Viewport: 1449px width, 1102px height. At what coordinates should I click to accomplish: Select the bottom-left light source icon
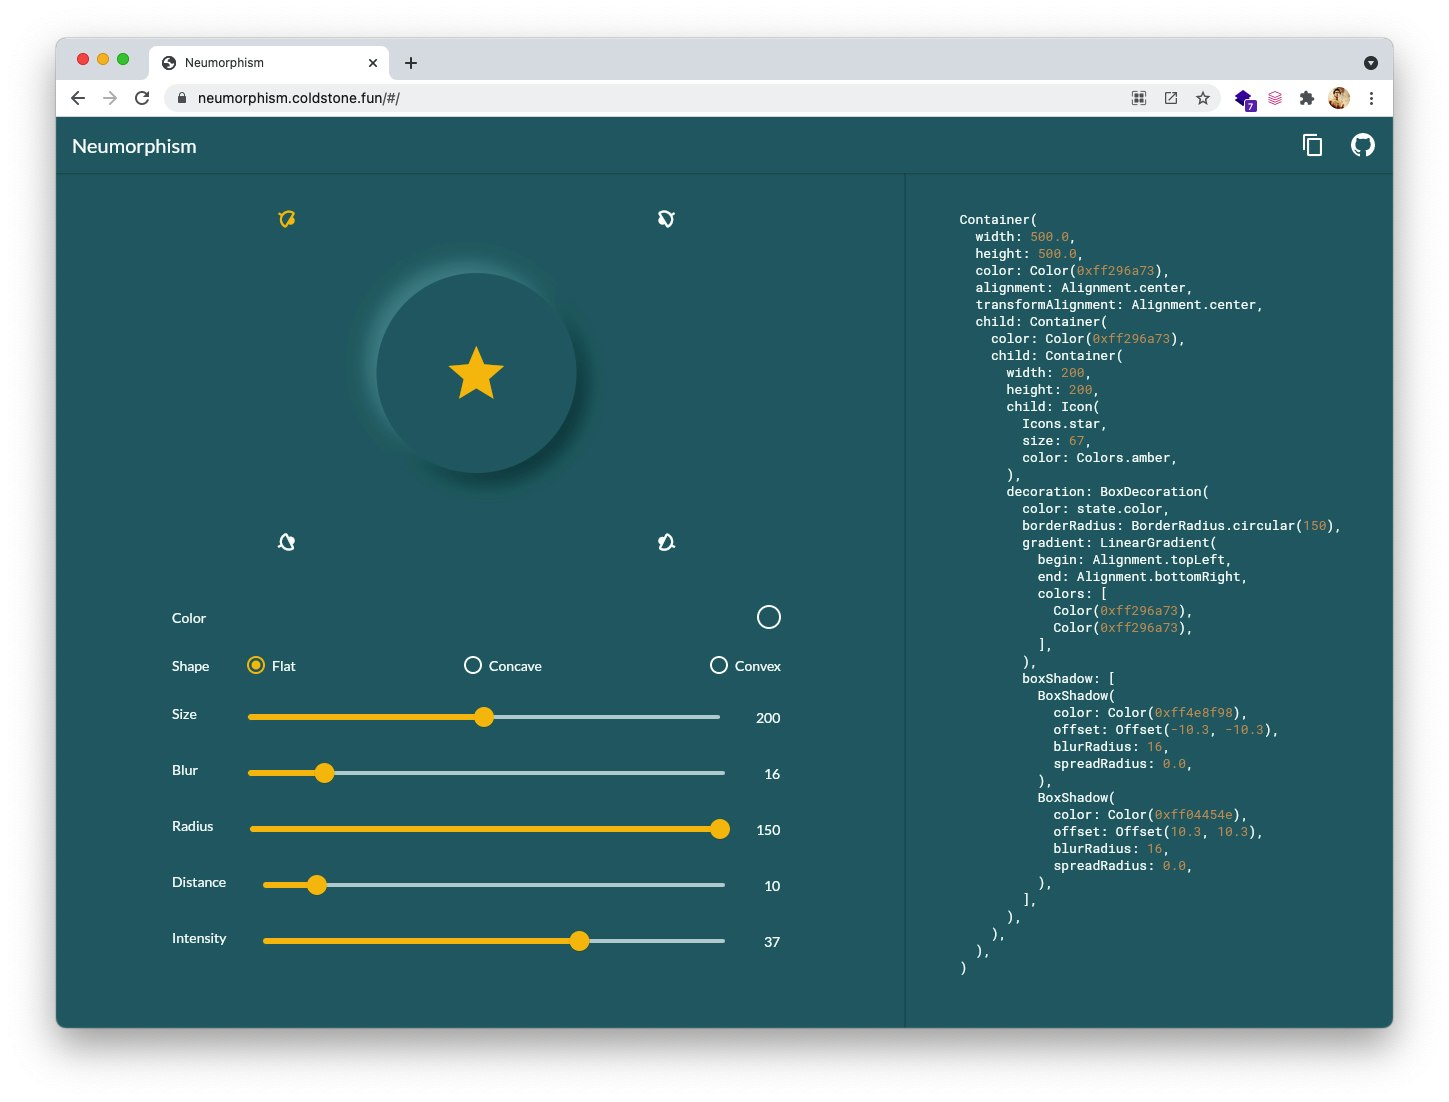[x=286, y=541]
